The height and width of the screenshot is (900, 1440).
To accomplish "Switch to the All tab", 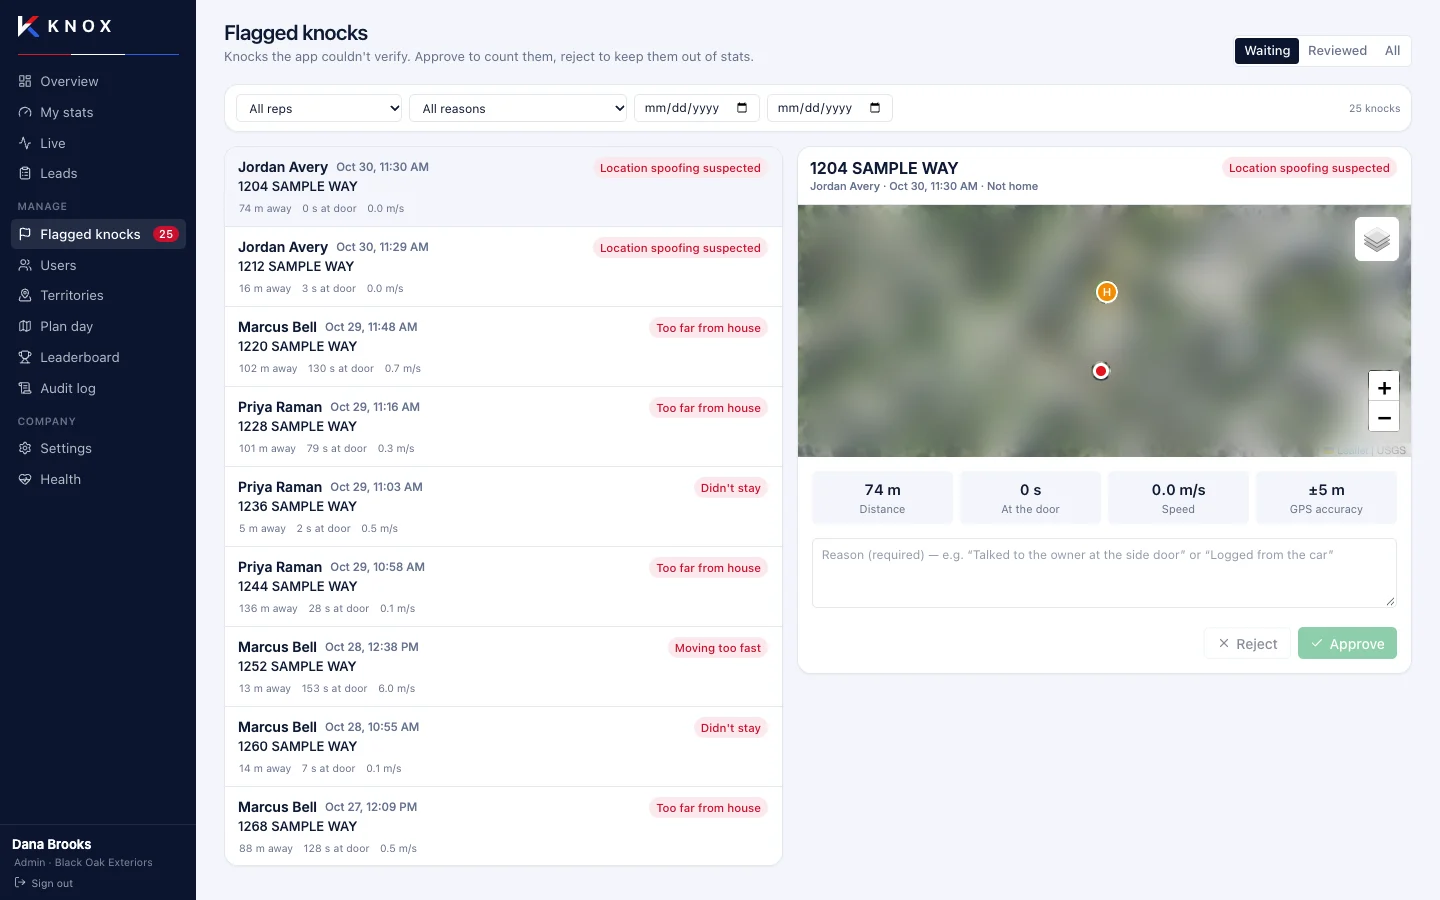I will point(1392,51).
